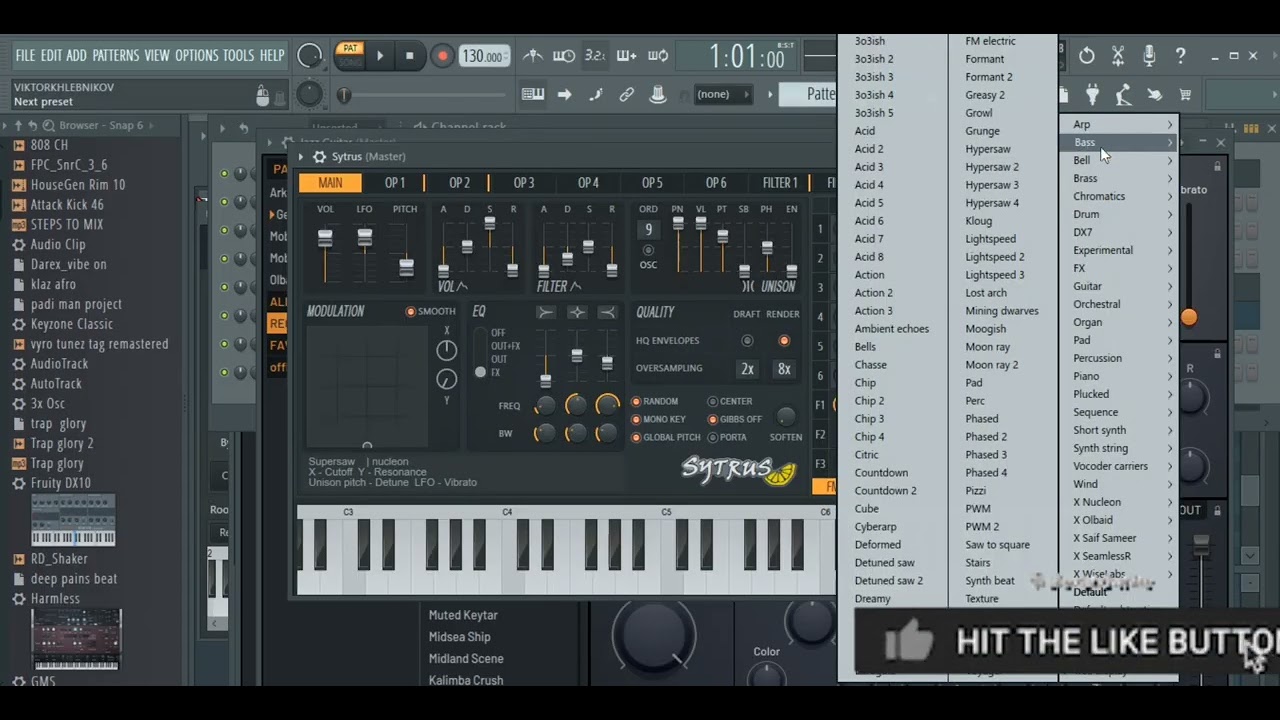This screenshot has height=720, width=1280.
Task: Open the PATTERNS menu
Action: click(115, 55)
